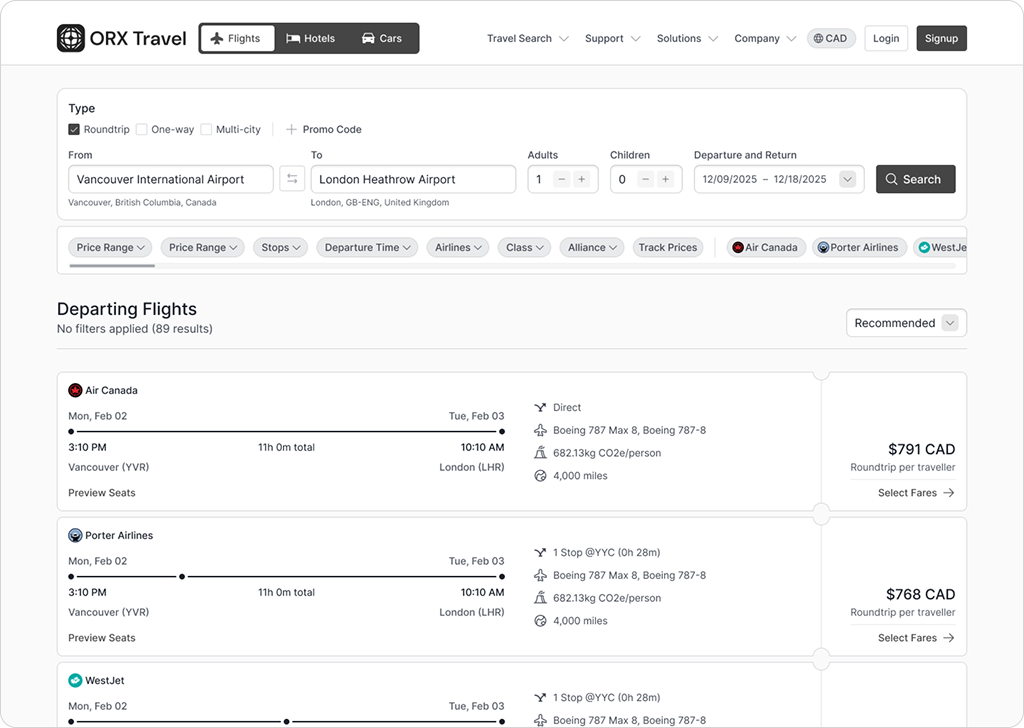Click the aircraft icon in Porter Airlines card

[540, 575]
